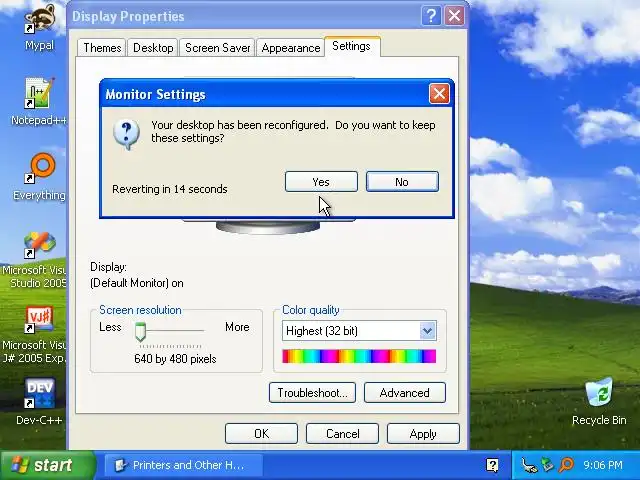The image size is (640, 480).
Task: Select the Everything desktop icon
Action: tap(40, 177)
